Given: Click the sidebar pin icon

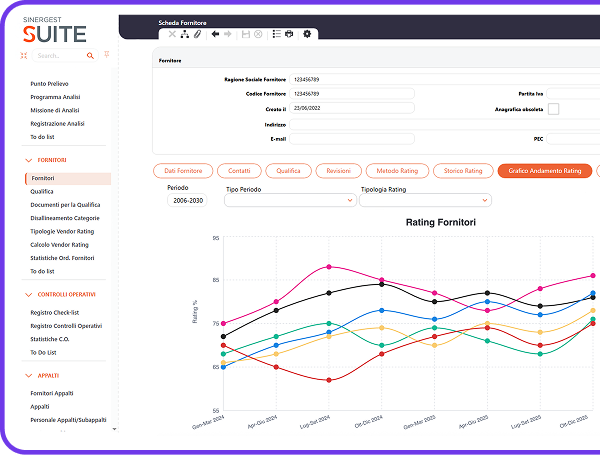Looking at the screenshot, I should click(105, 56).
